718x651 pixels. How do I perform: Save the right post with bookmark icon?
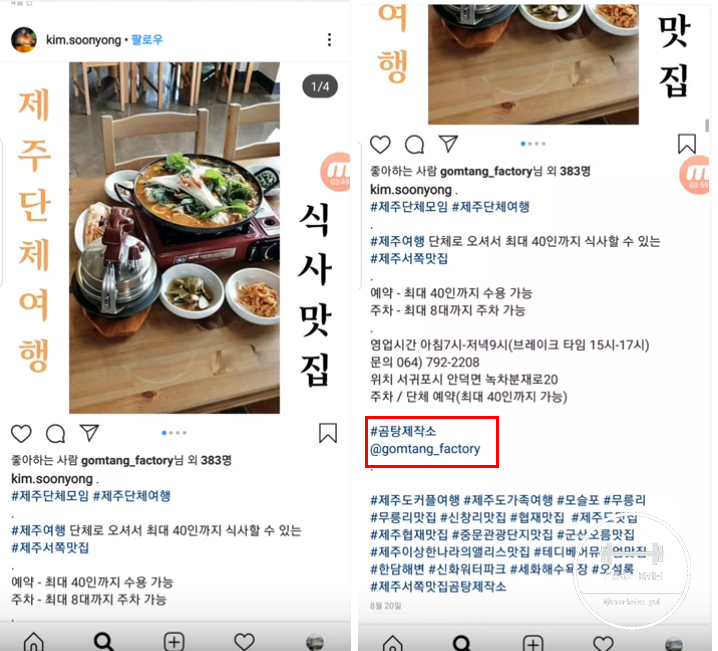[x=687, y=144]
